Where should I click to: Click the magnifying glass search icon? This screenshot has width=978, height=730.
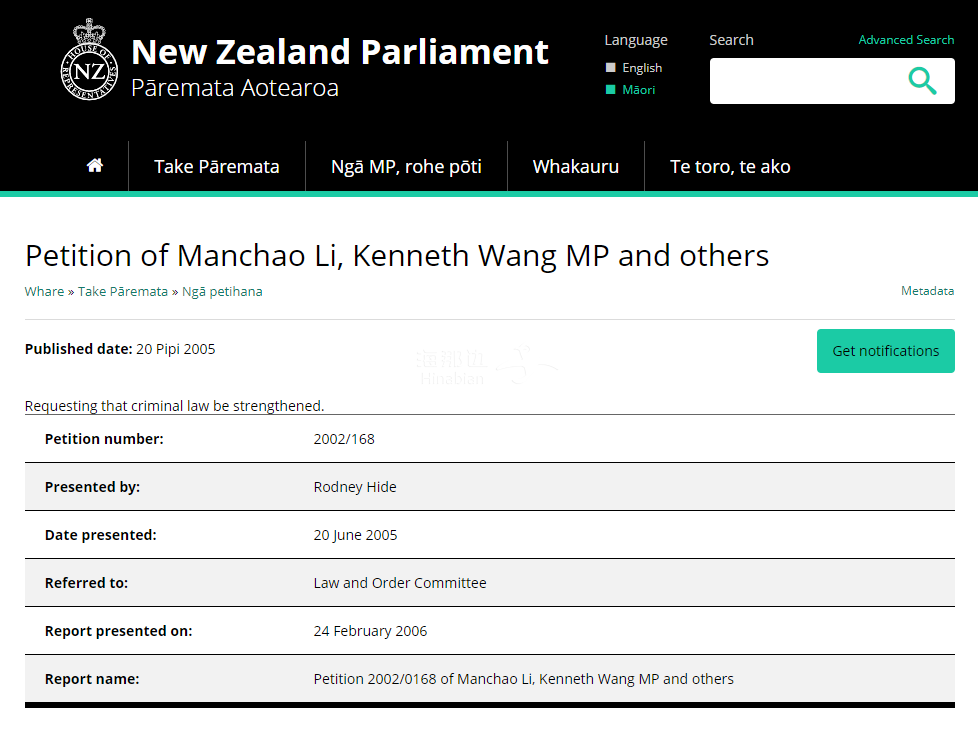point(922,81)
